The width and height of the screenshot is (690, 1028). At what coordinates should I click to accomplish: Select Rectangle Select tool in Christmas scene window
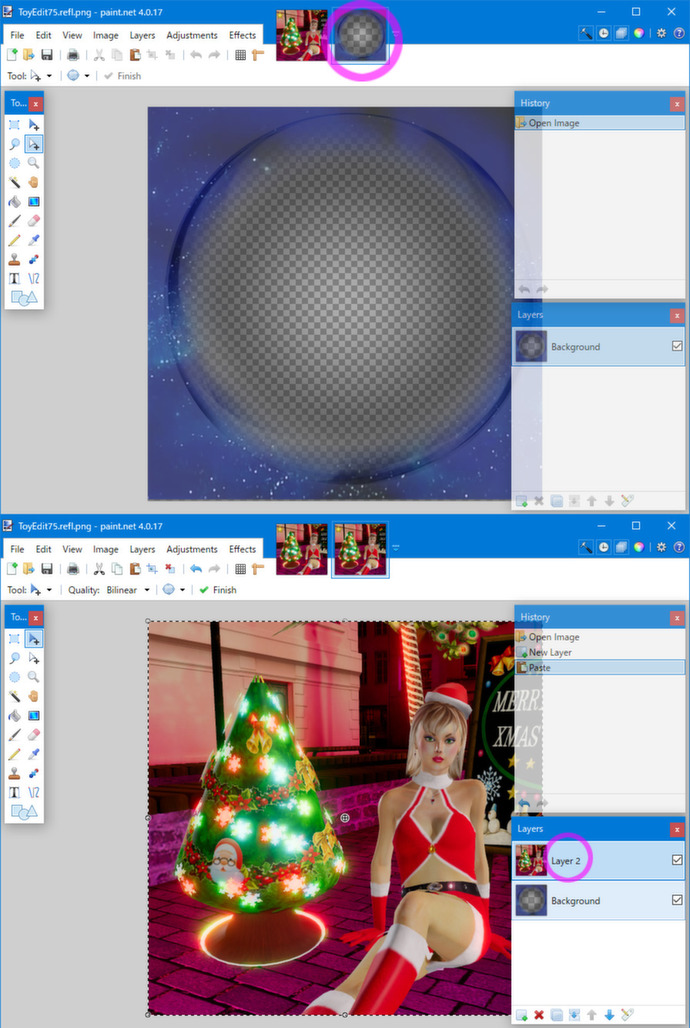click(14, 639)
